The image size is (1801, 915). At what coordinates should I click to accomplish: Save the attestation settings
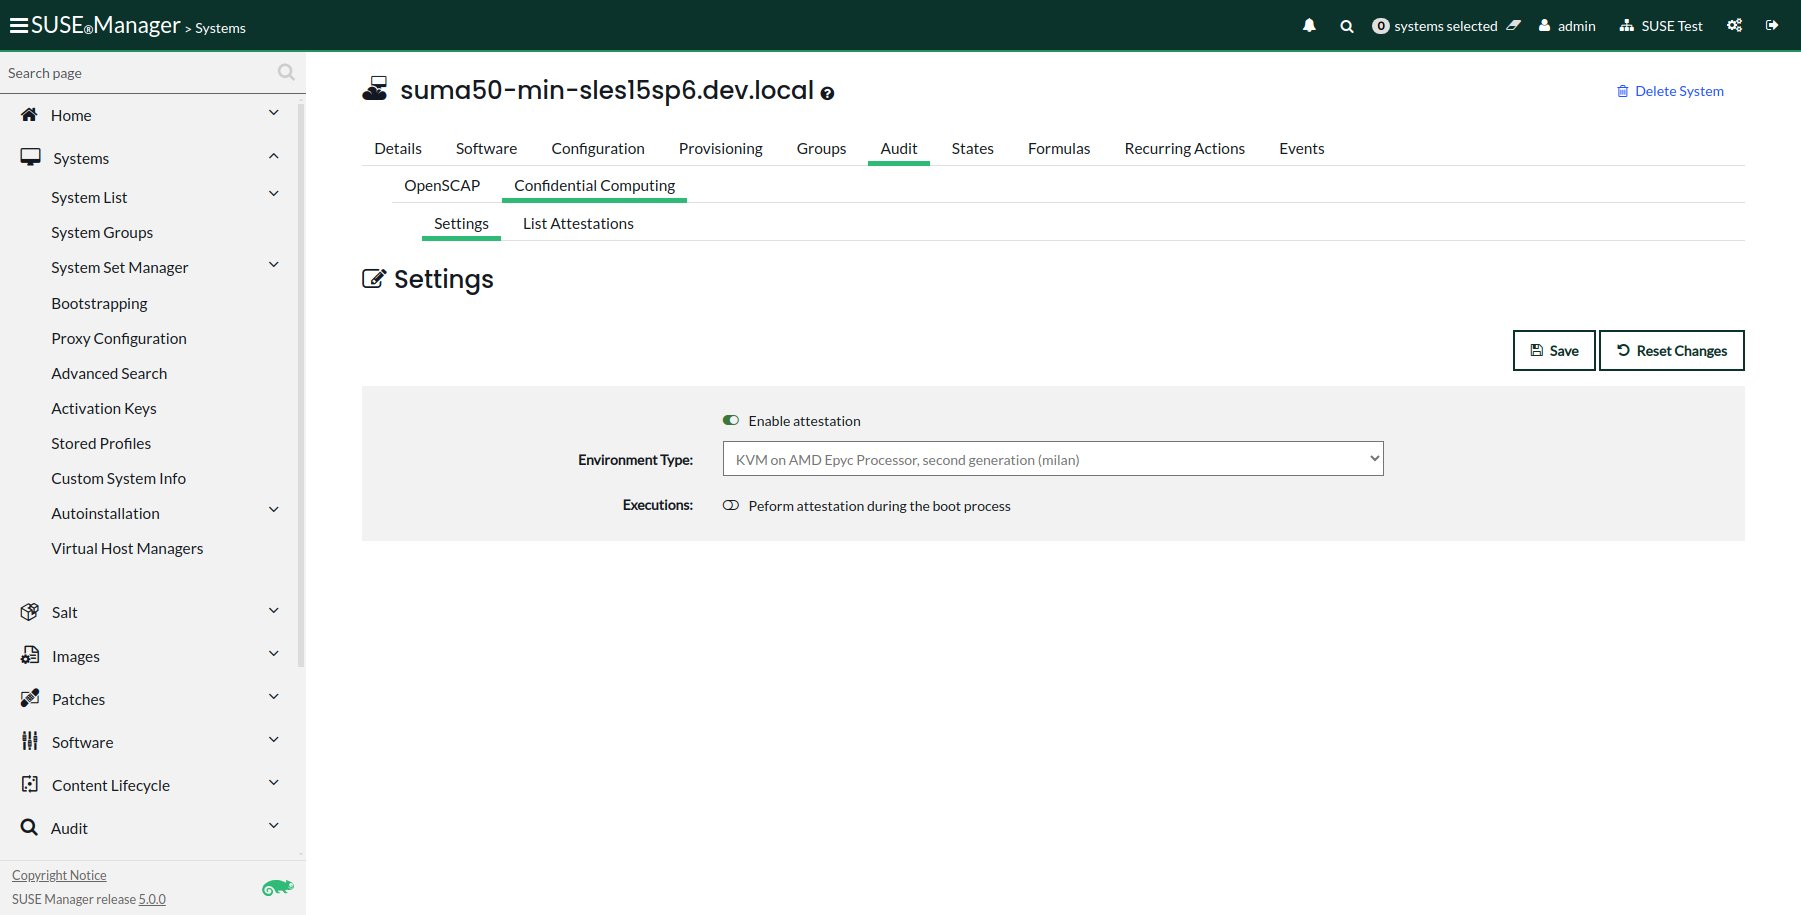point(1554,351)
